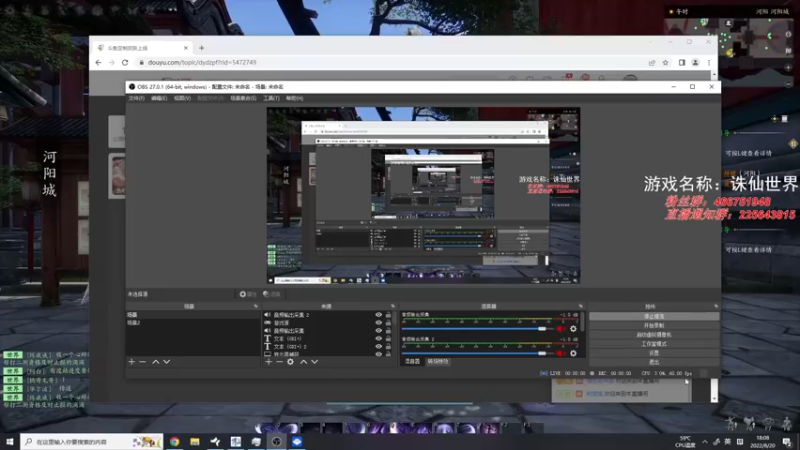Open source properties gear below sources list
This screenshot has height=450, width=800.
[x=290, y=362]
